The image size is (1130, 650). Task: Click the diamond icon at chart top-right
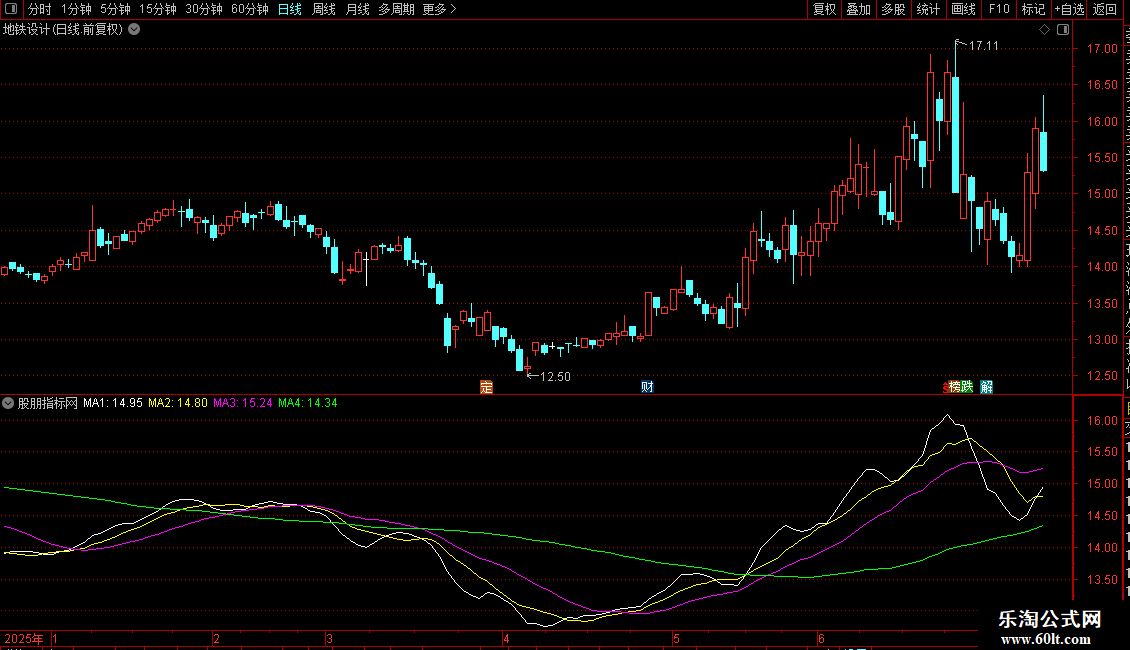point(1044,30)
